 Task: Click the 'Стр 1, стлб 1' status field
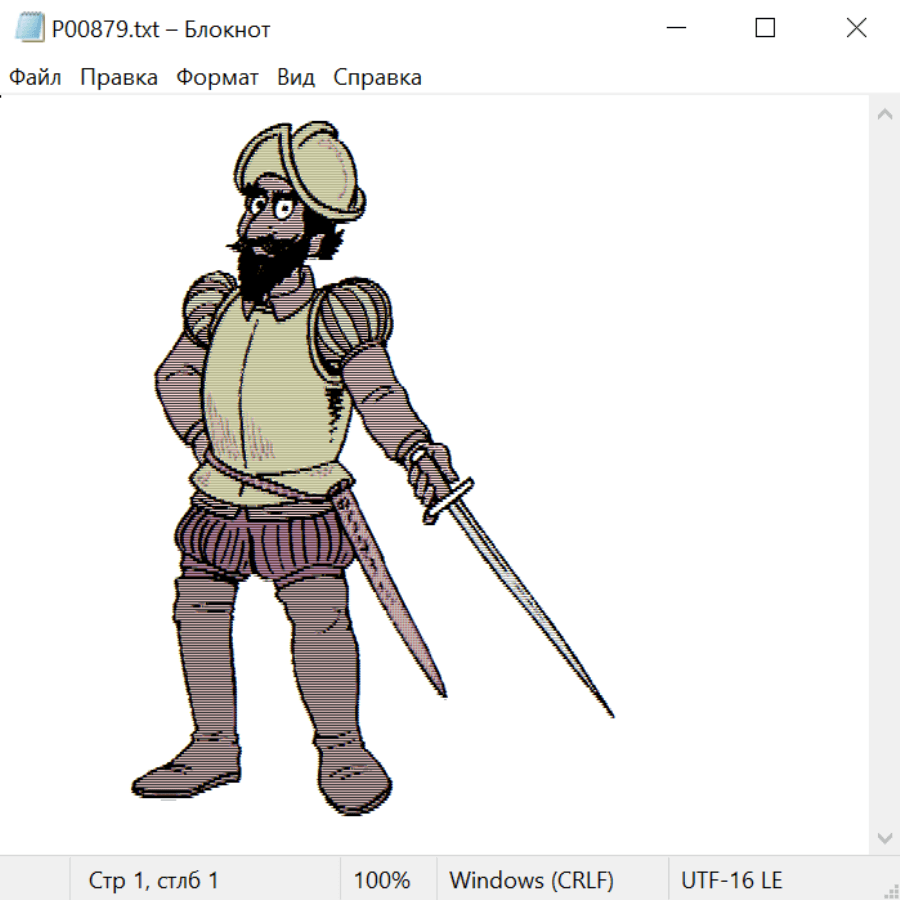pos(154,880)
